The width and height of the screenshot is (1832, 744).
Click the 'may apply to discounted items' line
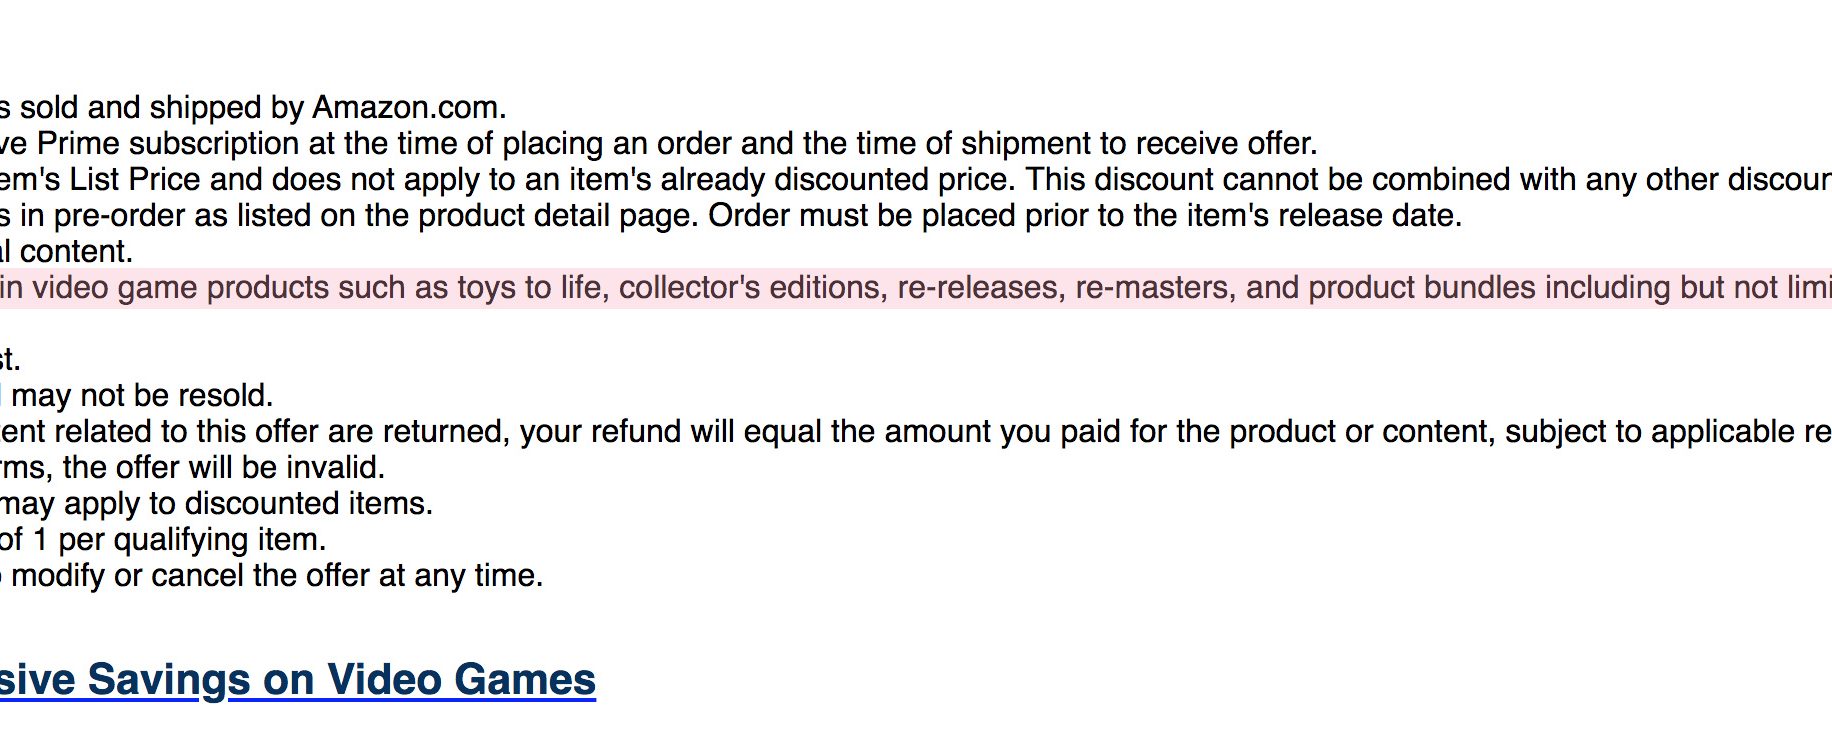pyautogui.click(x=217, y=504)
